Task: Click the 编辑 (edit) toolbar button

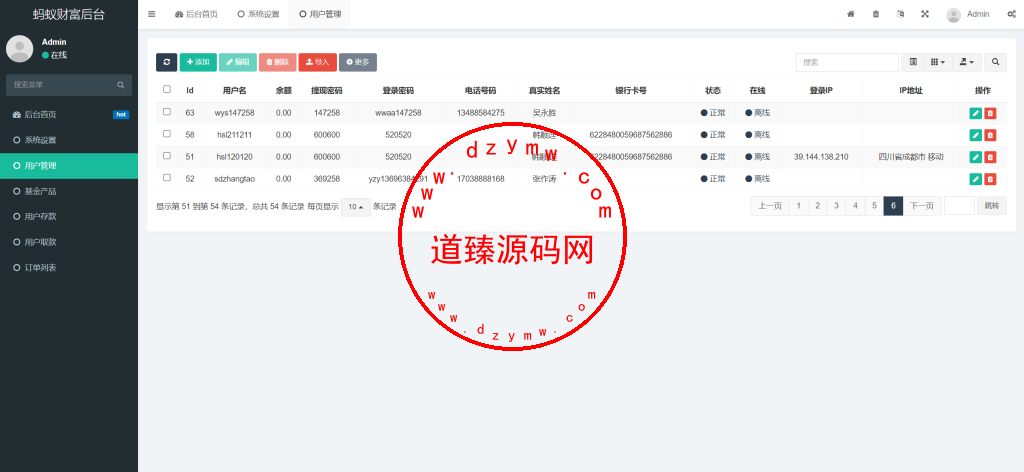Action: pos(238,62)
